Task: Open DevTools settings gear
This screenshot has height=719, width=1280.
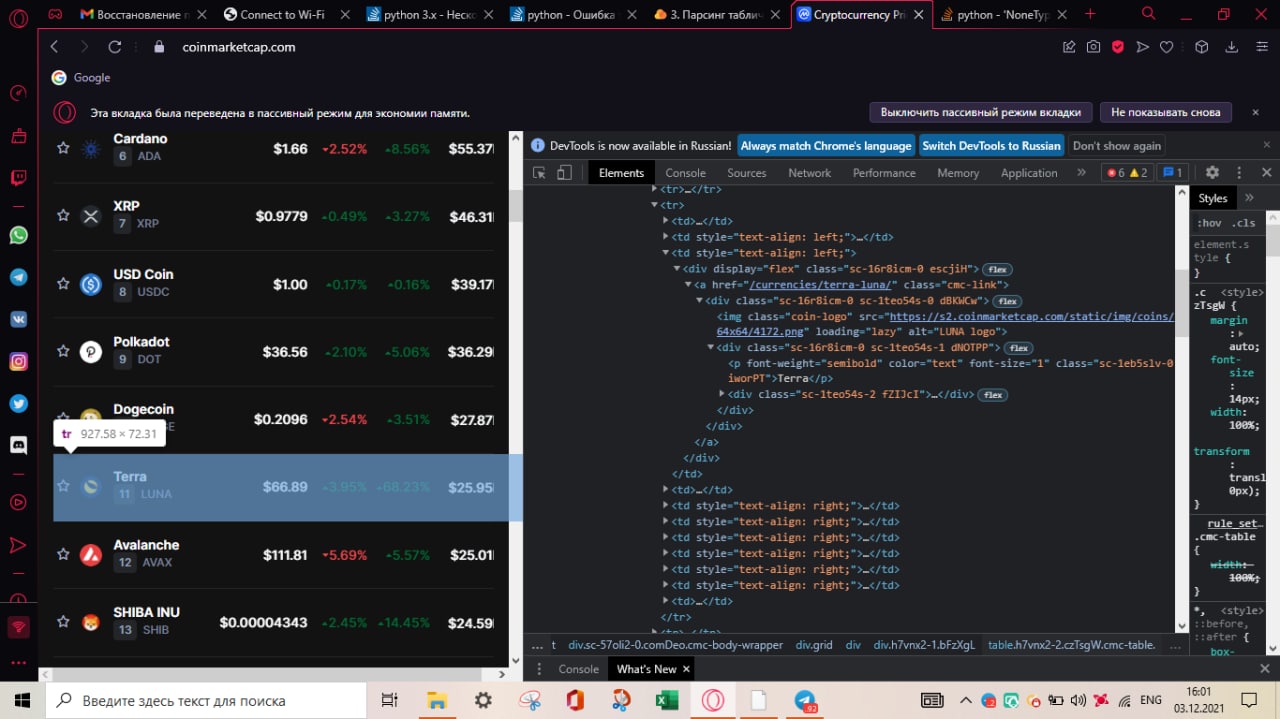Action: pos(1212,173)
